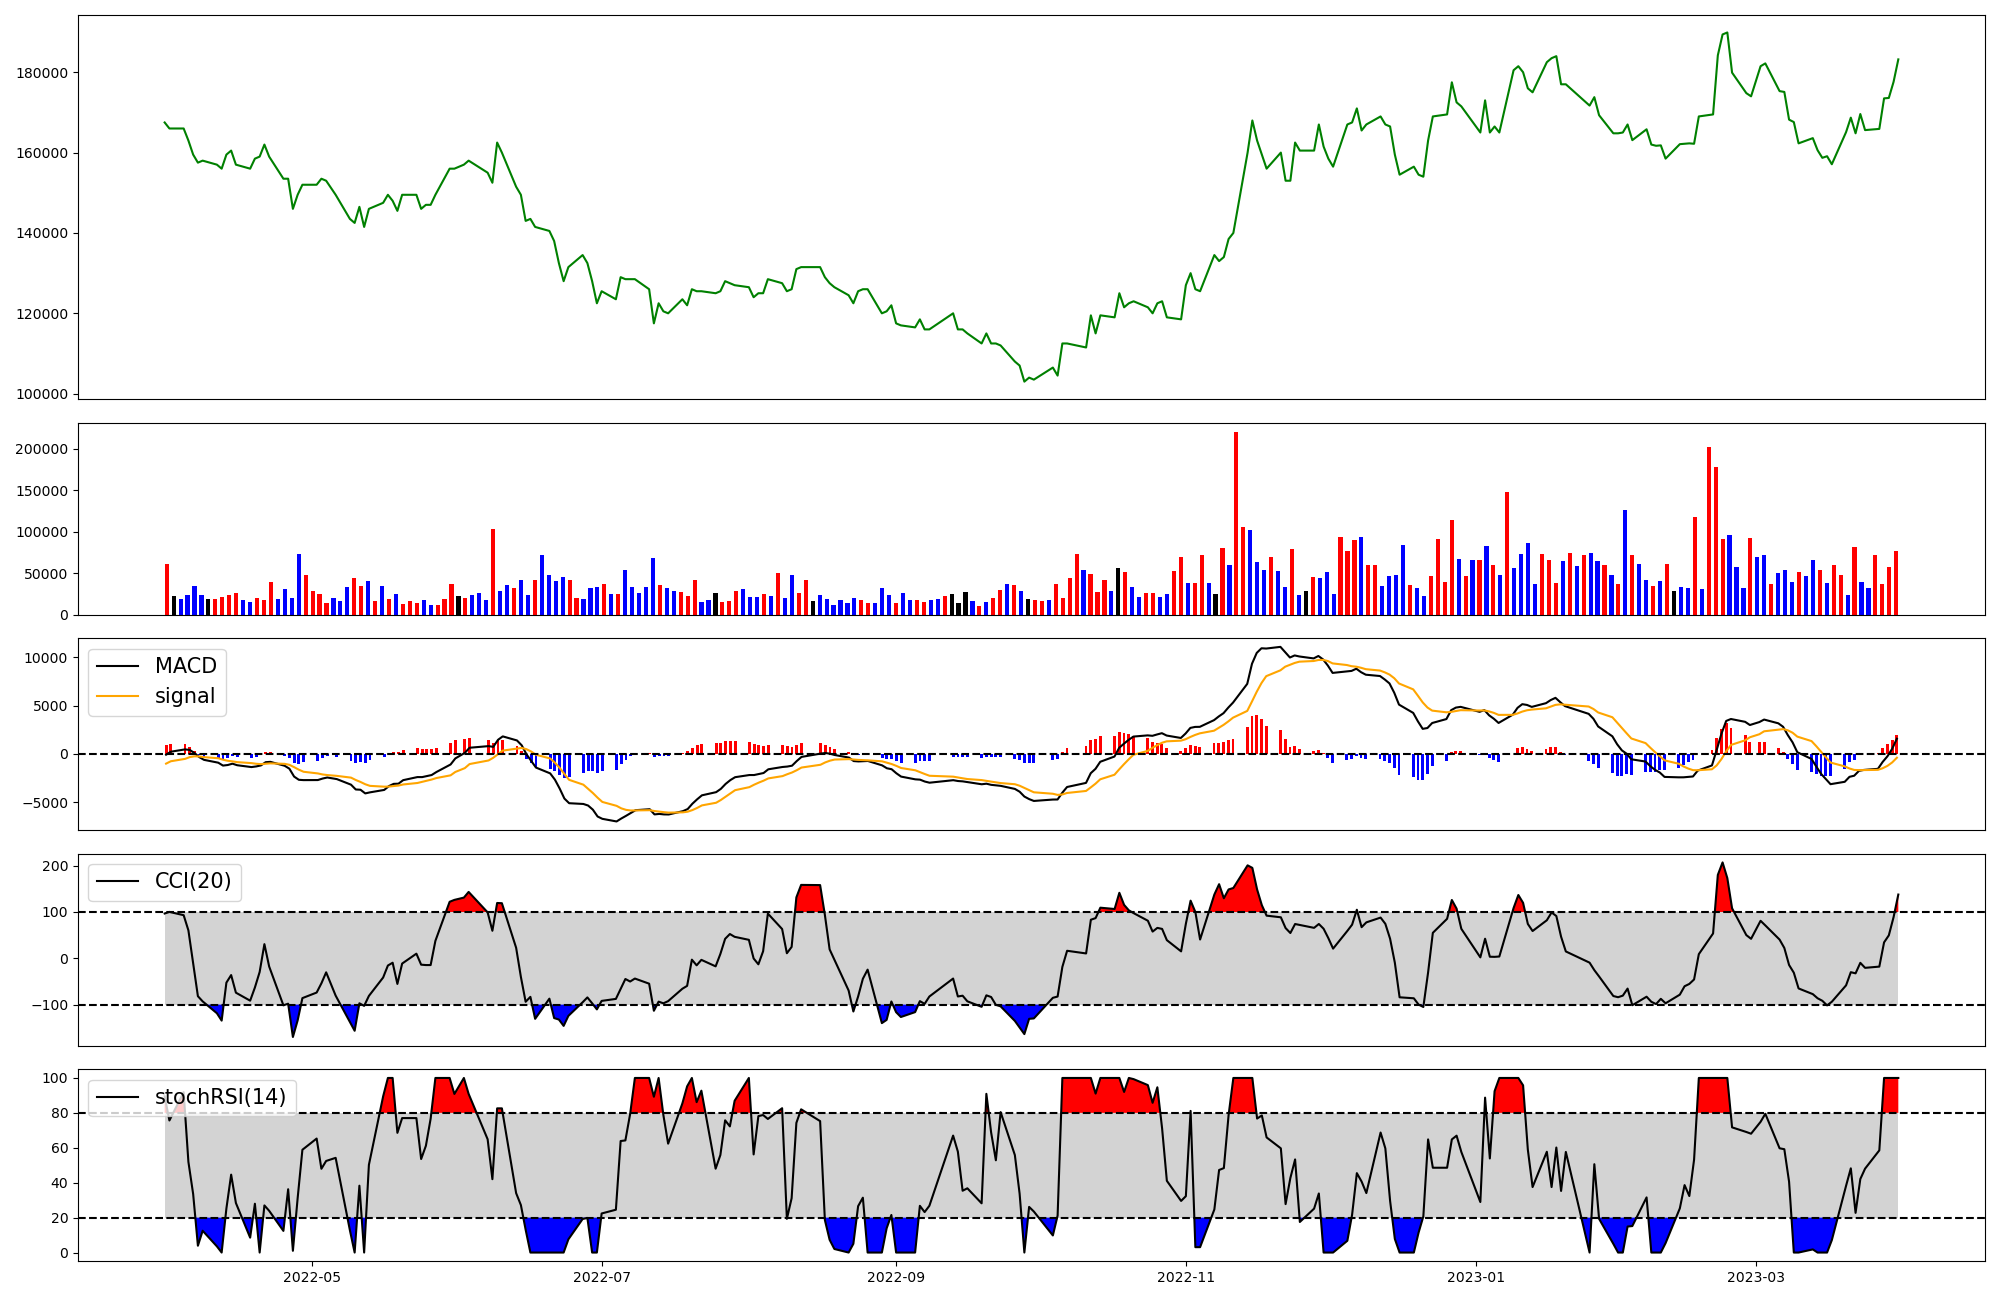Image resolution: width=2000 pixels, height=1300 pixels.
Task: Click the −100 CCI axis label
Action: pos(50,1005)
